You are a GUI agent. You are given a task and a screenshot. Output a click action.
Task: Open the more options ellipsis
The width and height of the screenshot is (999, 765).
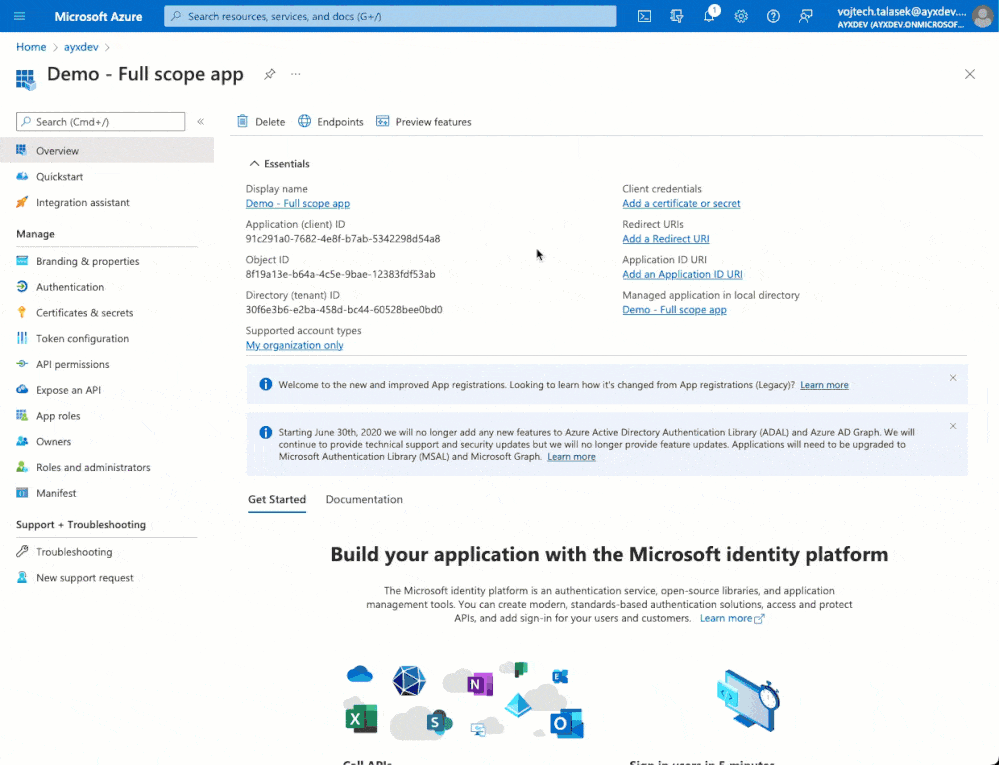point(296,75)
